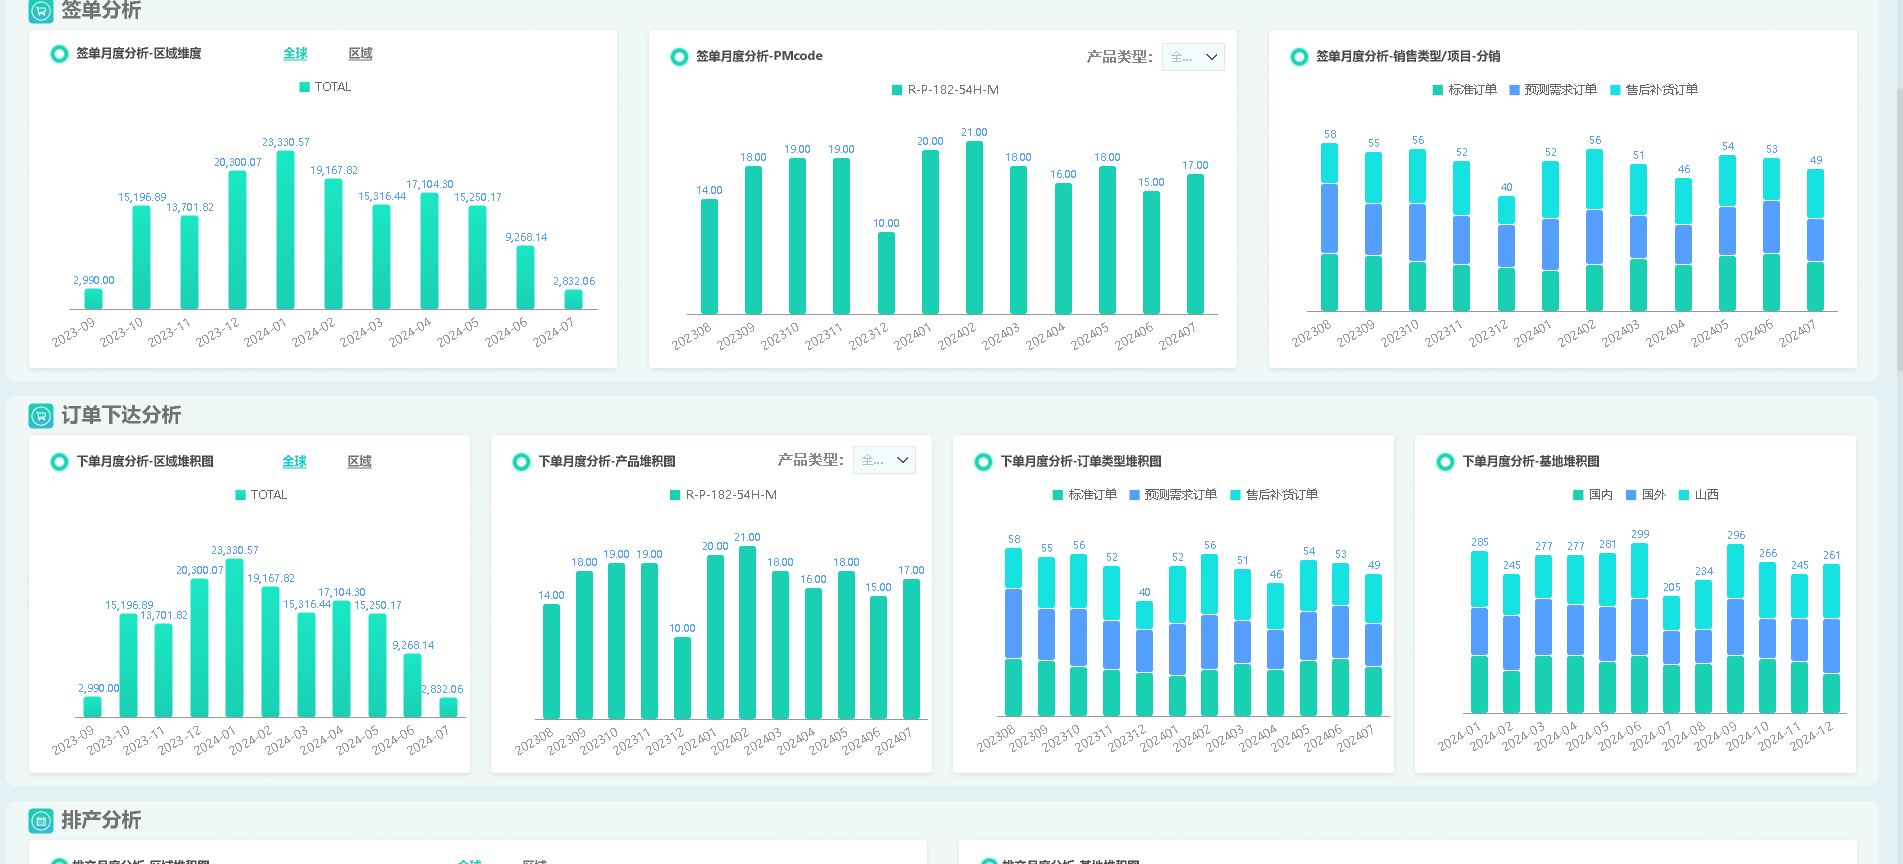Open 产品类型 dropdown in 下单月度分析-产品堆积图 card
Screen dimensions: 1903x864
(x=884, y=460)
